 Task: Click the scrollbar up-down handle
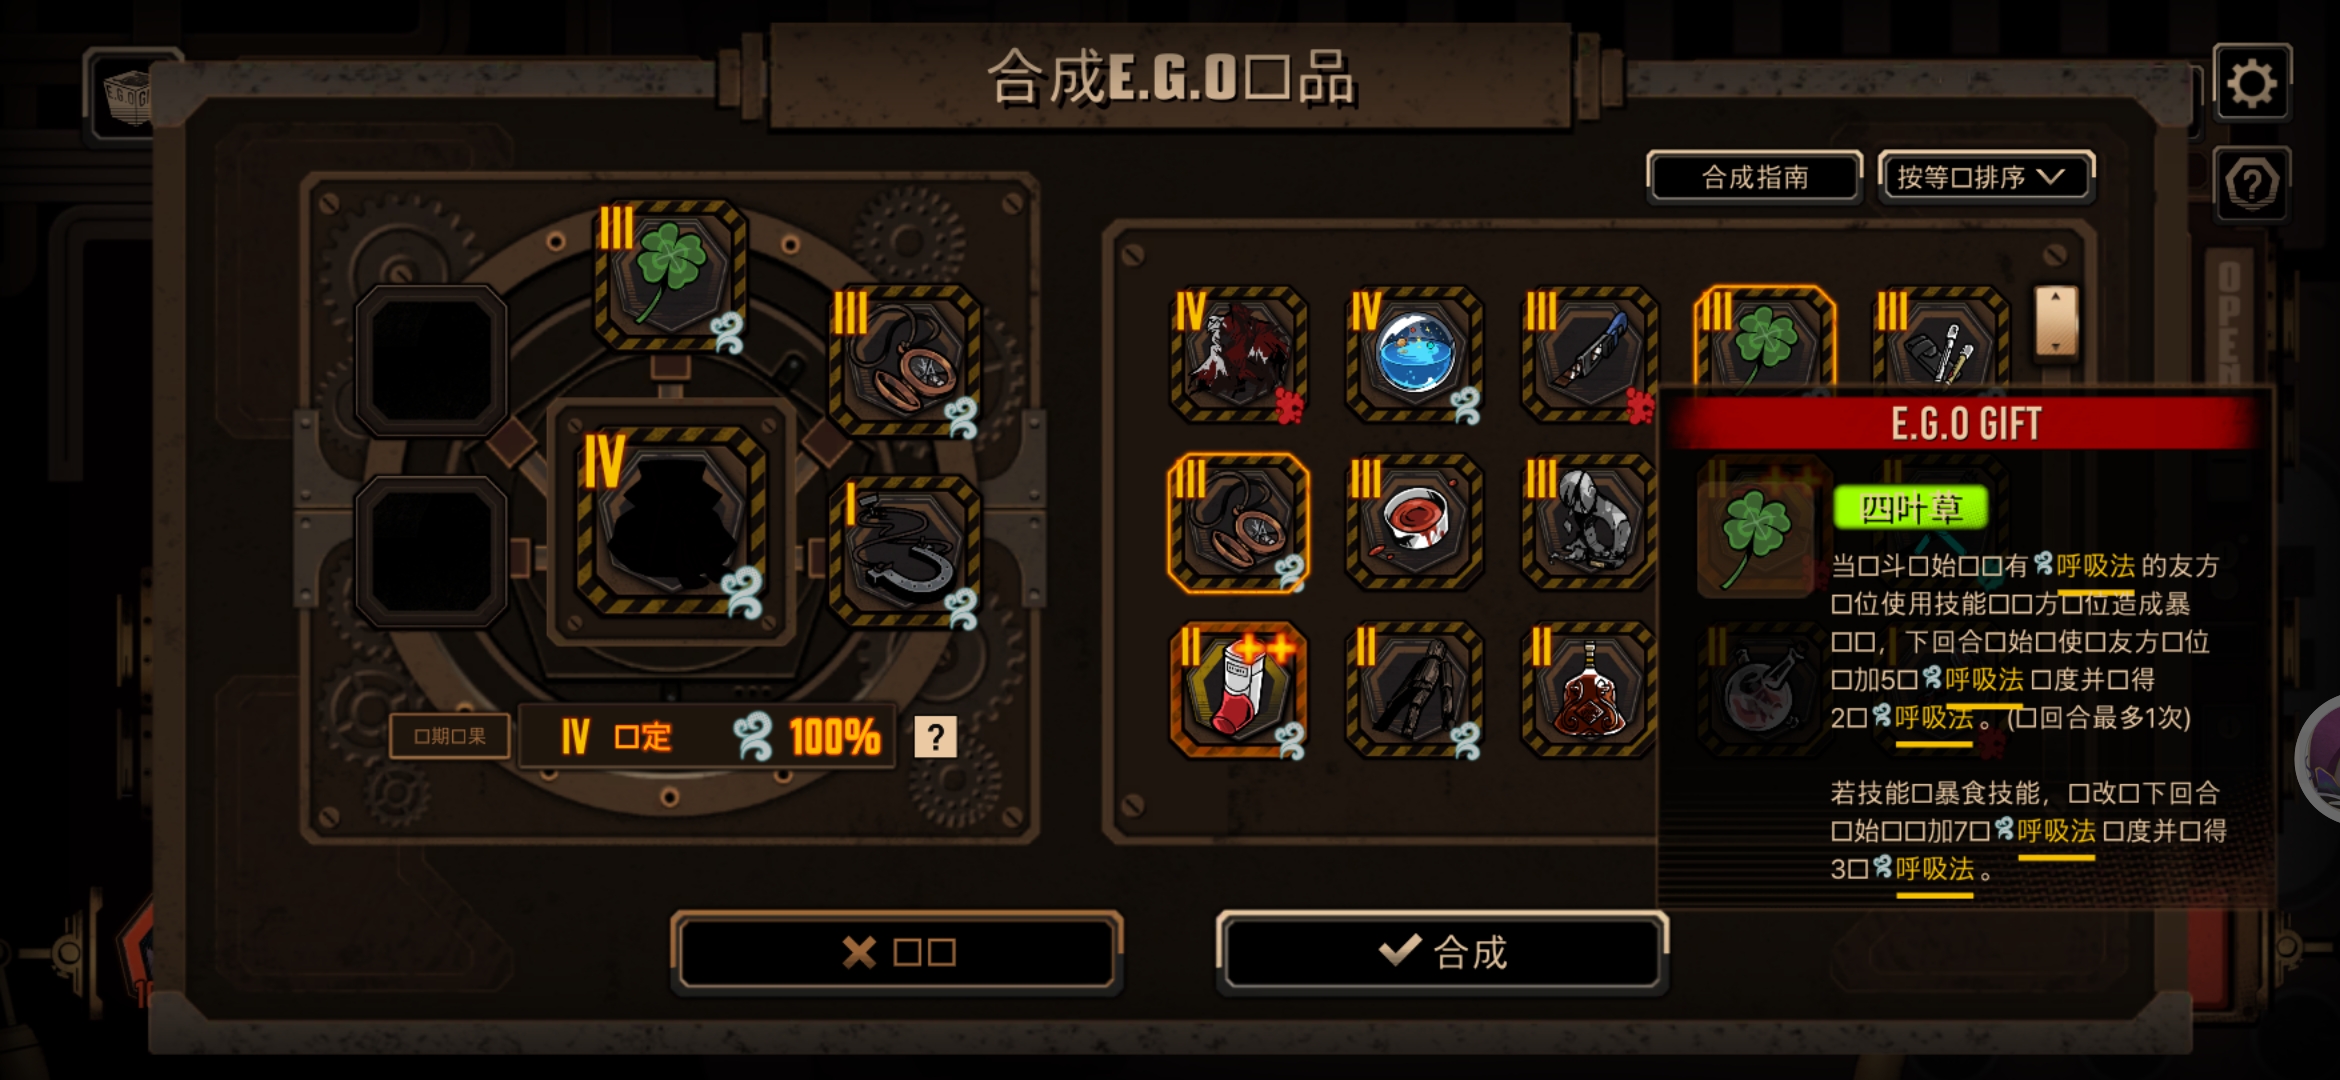pyautogui.click(x=2056, y=321)
